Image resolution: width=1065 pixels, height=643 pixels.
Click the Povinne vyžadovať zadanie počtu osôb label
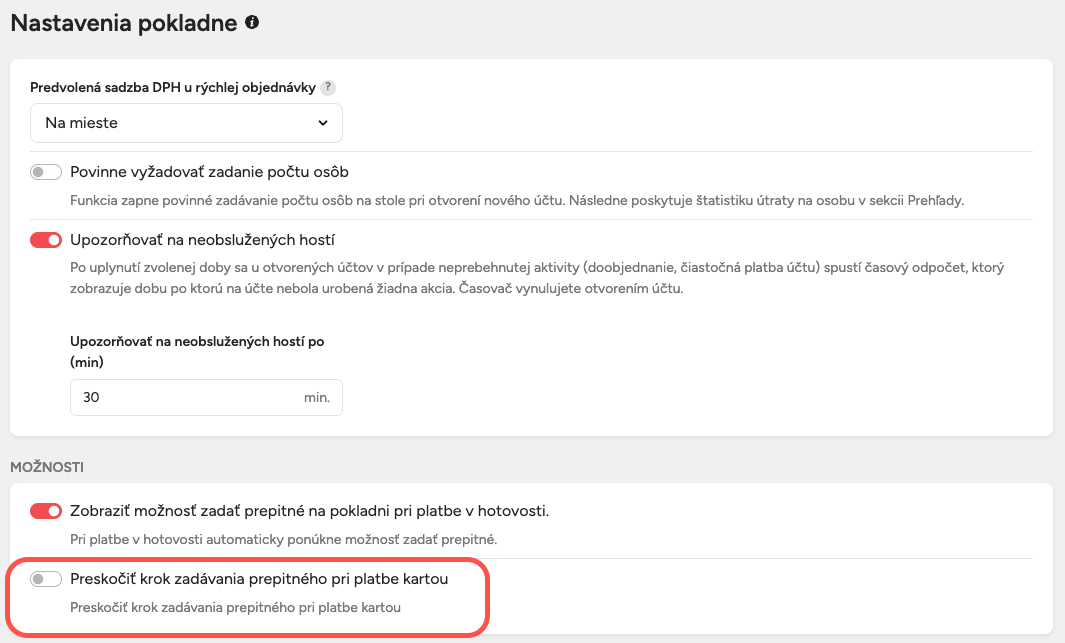209,172
